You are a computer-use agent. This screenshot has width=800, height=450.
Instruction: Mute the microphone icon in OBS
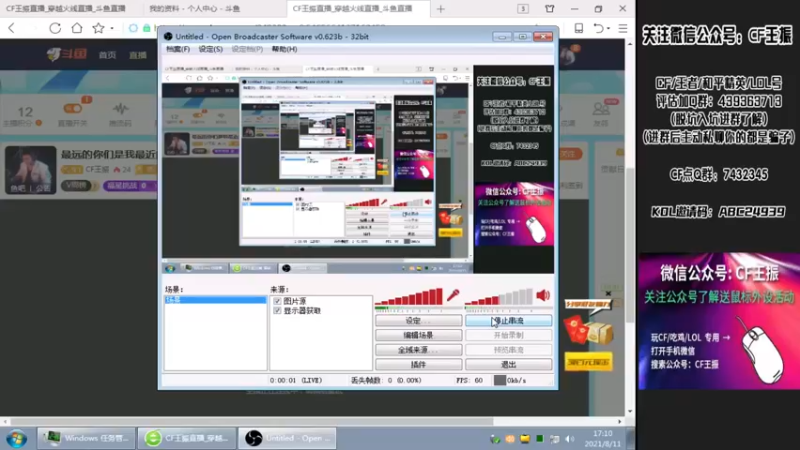tap(453, 295)
